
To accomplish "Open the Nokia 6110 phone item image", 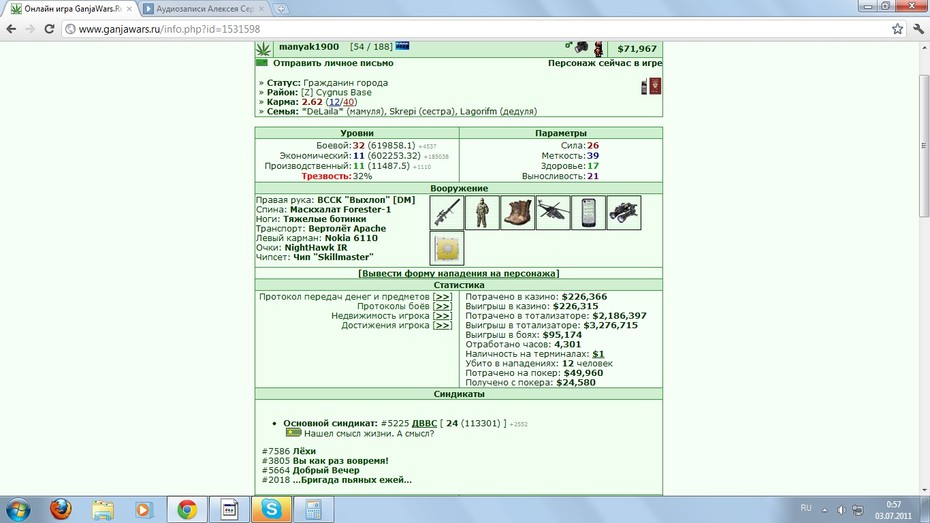I will [588, 212].
